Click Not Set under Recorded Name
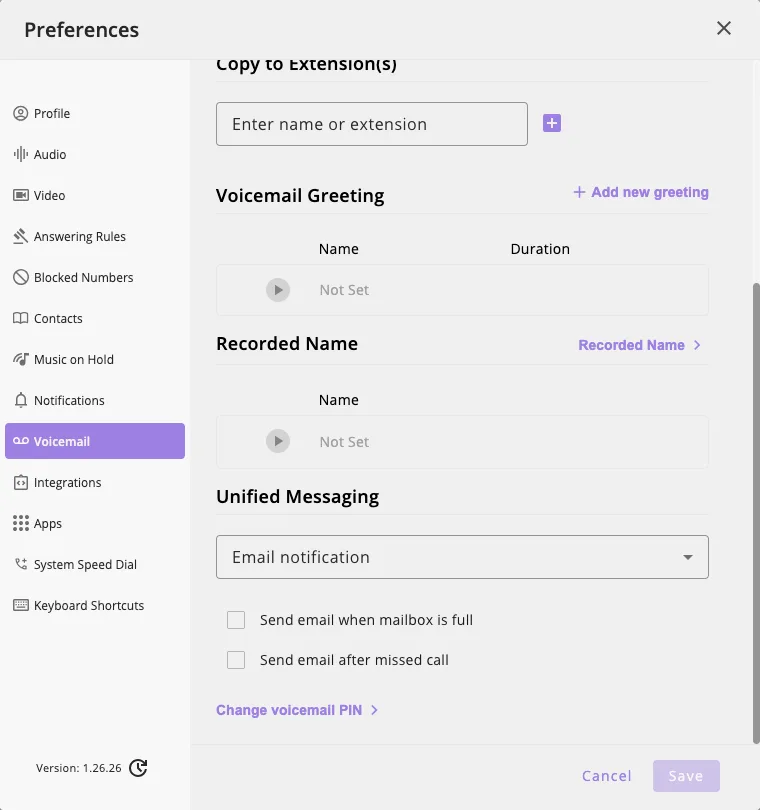 tap(344, 442)
